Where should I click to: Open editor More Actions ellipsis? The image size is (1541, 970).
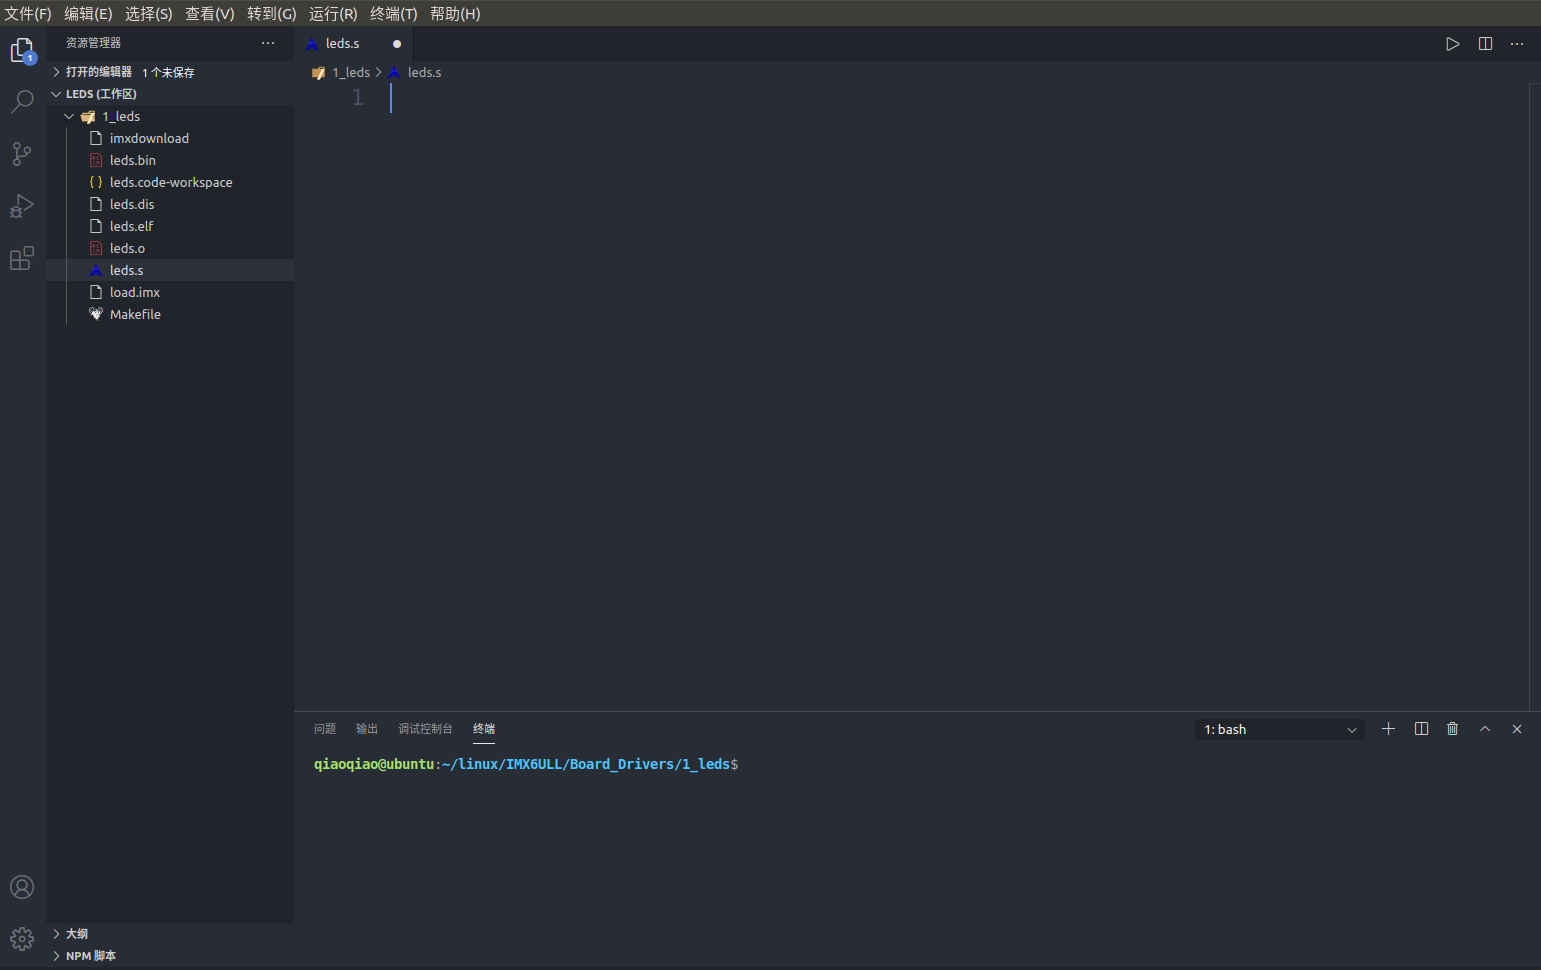pos(1517,44)
